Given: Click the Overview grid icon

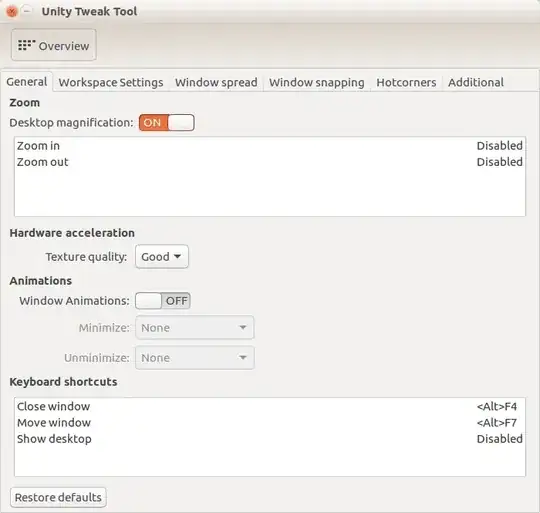Looking at the screenshot, I should point(27,45).
